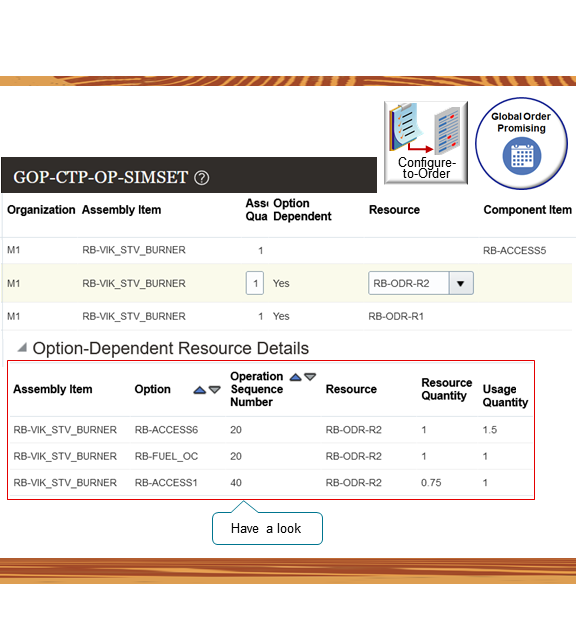Click the 1.5 usage quantity cell
This screenshot has height=624, width=576.
pyautogui.click(x=490, y=430)
